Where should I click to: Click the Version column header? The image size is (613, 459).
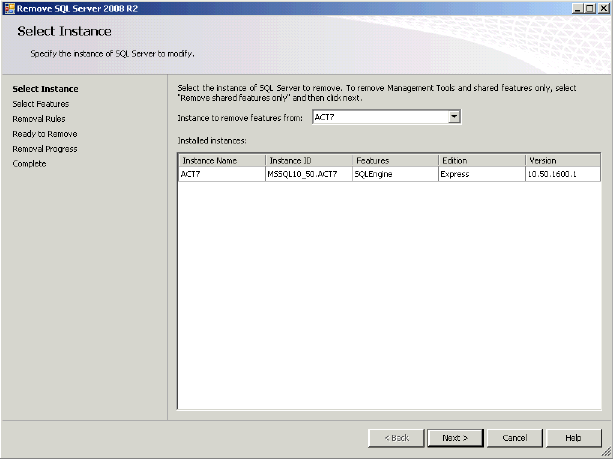(563, 161)
